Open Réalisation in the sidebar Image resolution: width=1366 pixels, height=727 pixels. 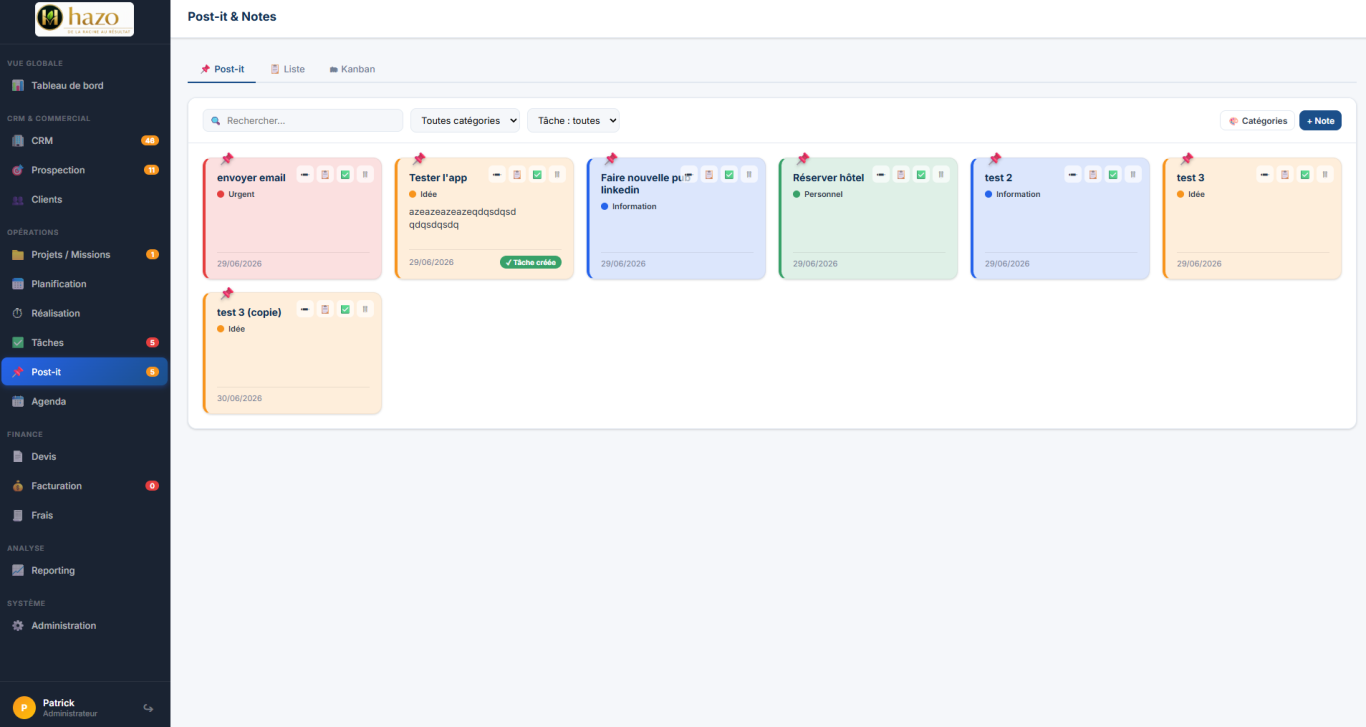[x=85, y=313]
